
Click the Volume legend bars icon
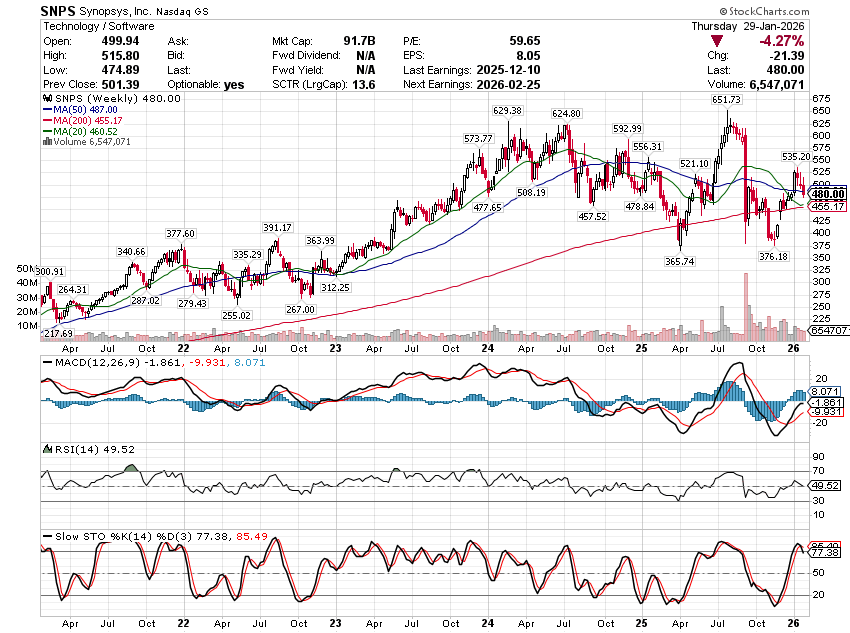[x=46, y=142]
